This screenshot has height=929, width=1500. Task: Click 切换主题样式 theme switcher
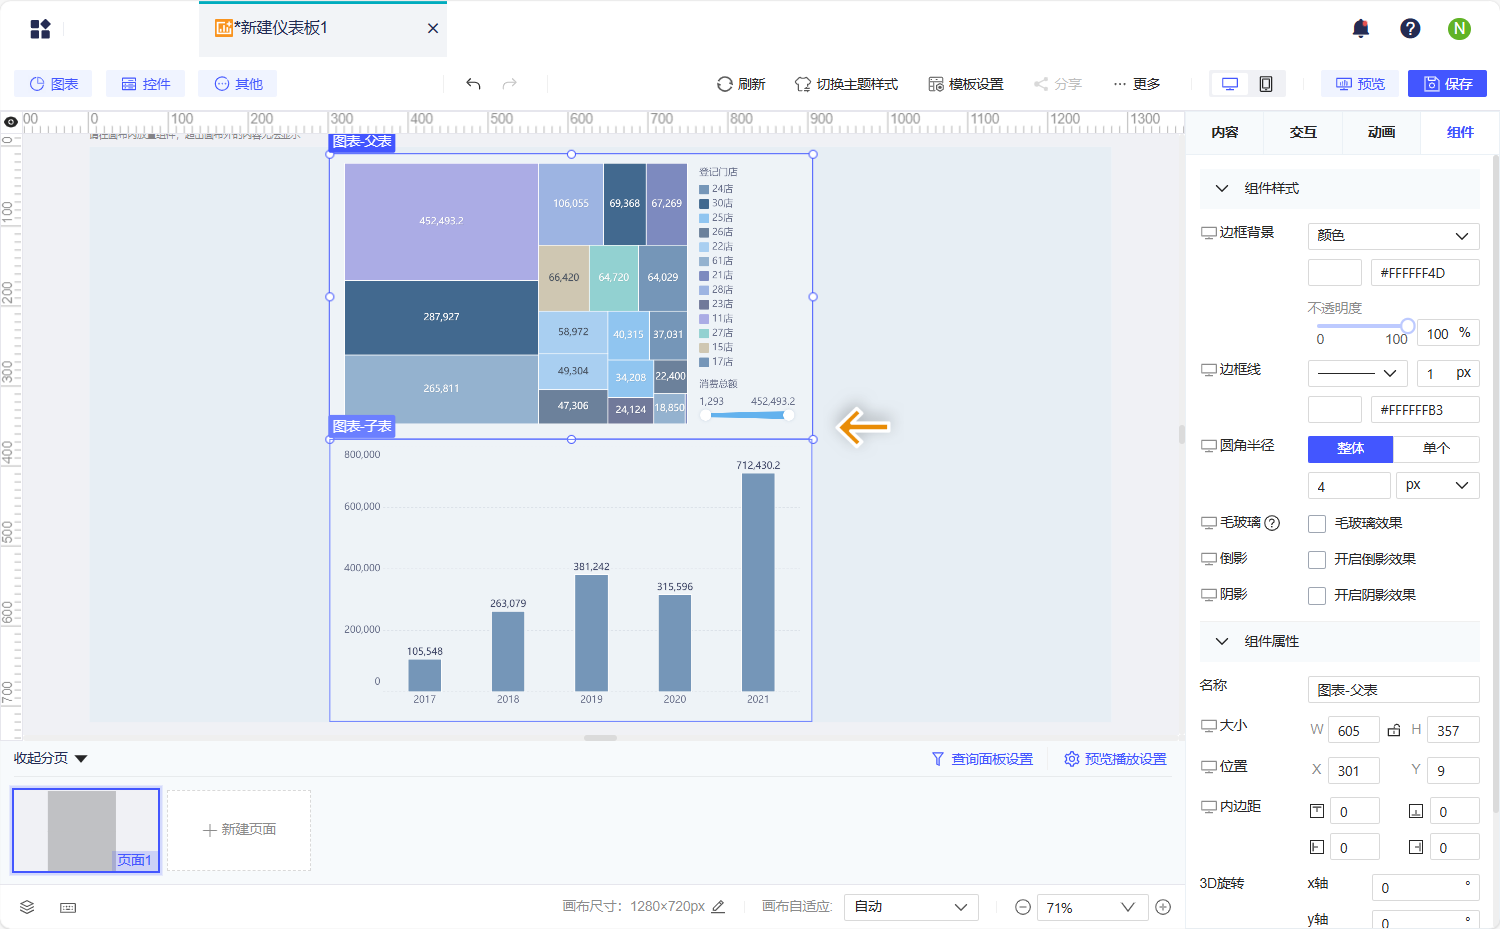point(846,84)
